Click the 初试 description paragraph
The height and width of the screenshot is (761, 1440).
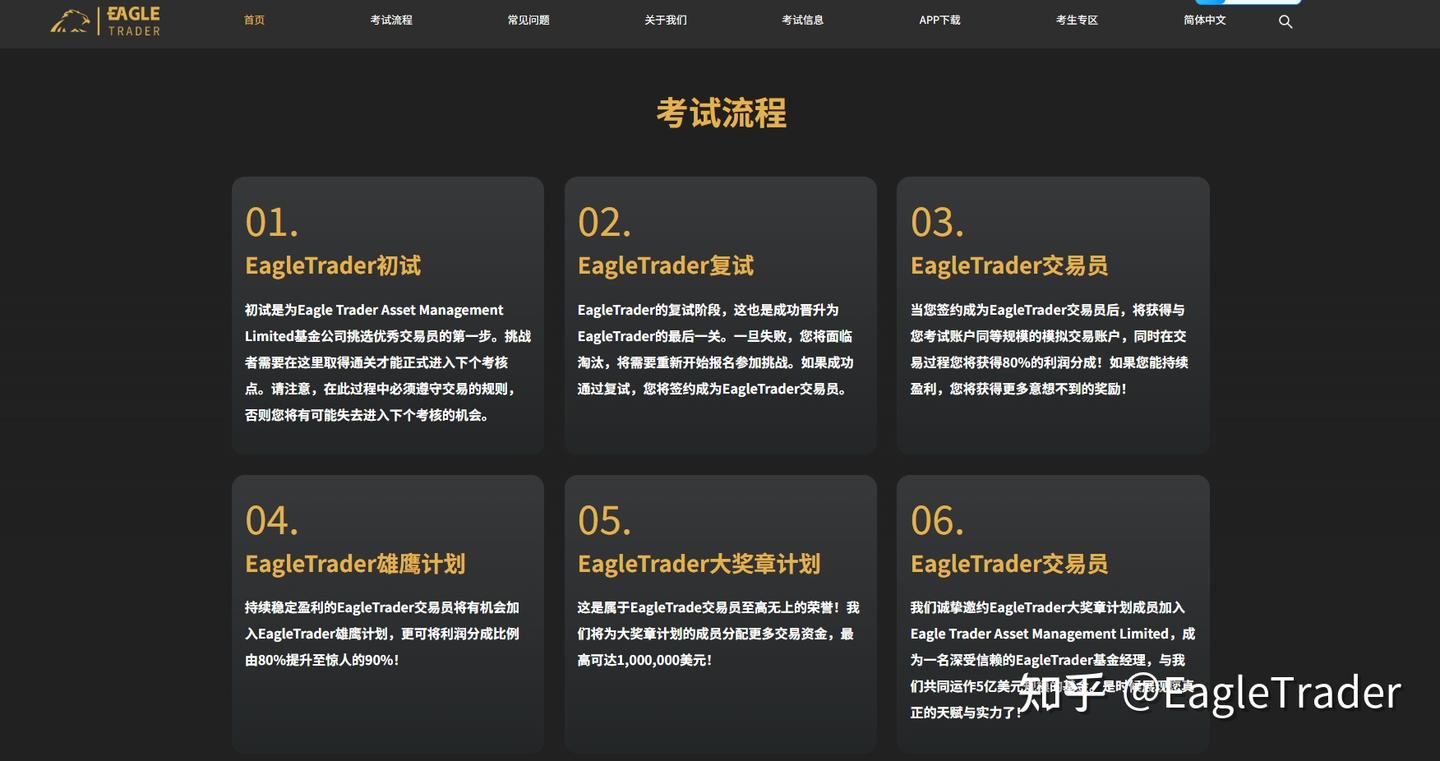pos(388,363)
